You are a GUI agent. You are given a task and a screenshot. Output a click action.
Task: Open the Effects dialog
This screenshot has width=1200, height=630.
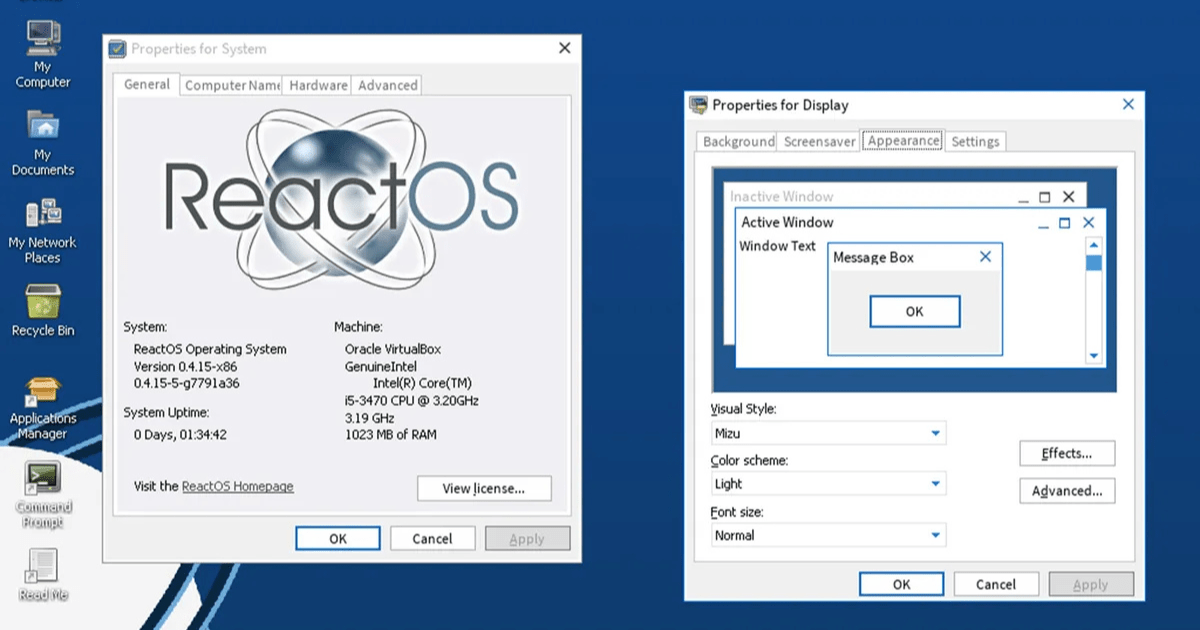tap(1067, 453)
